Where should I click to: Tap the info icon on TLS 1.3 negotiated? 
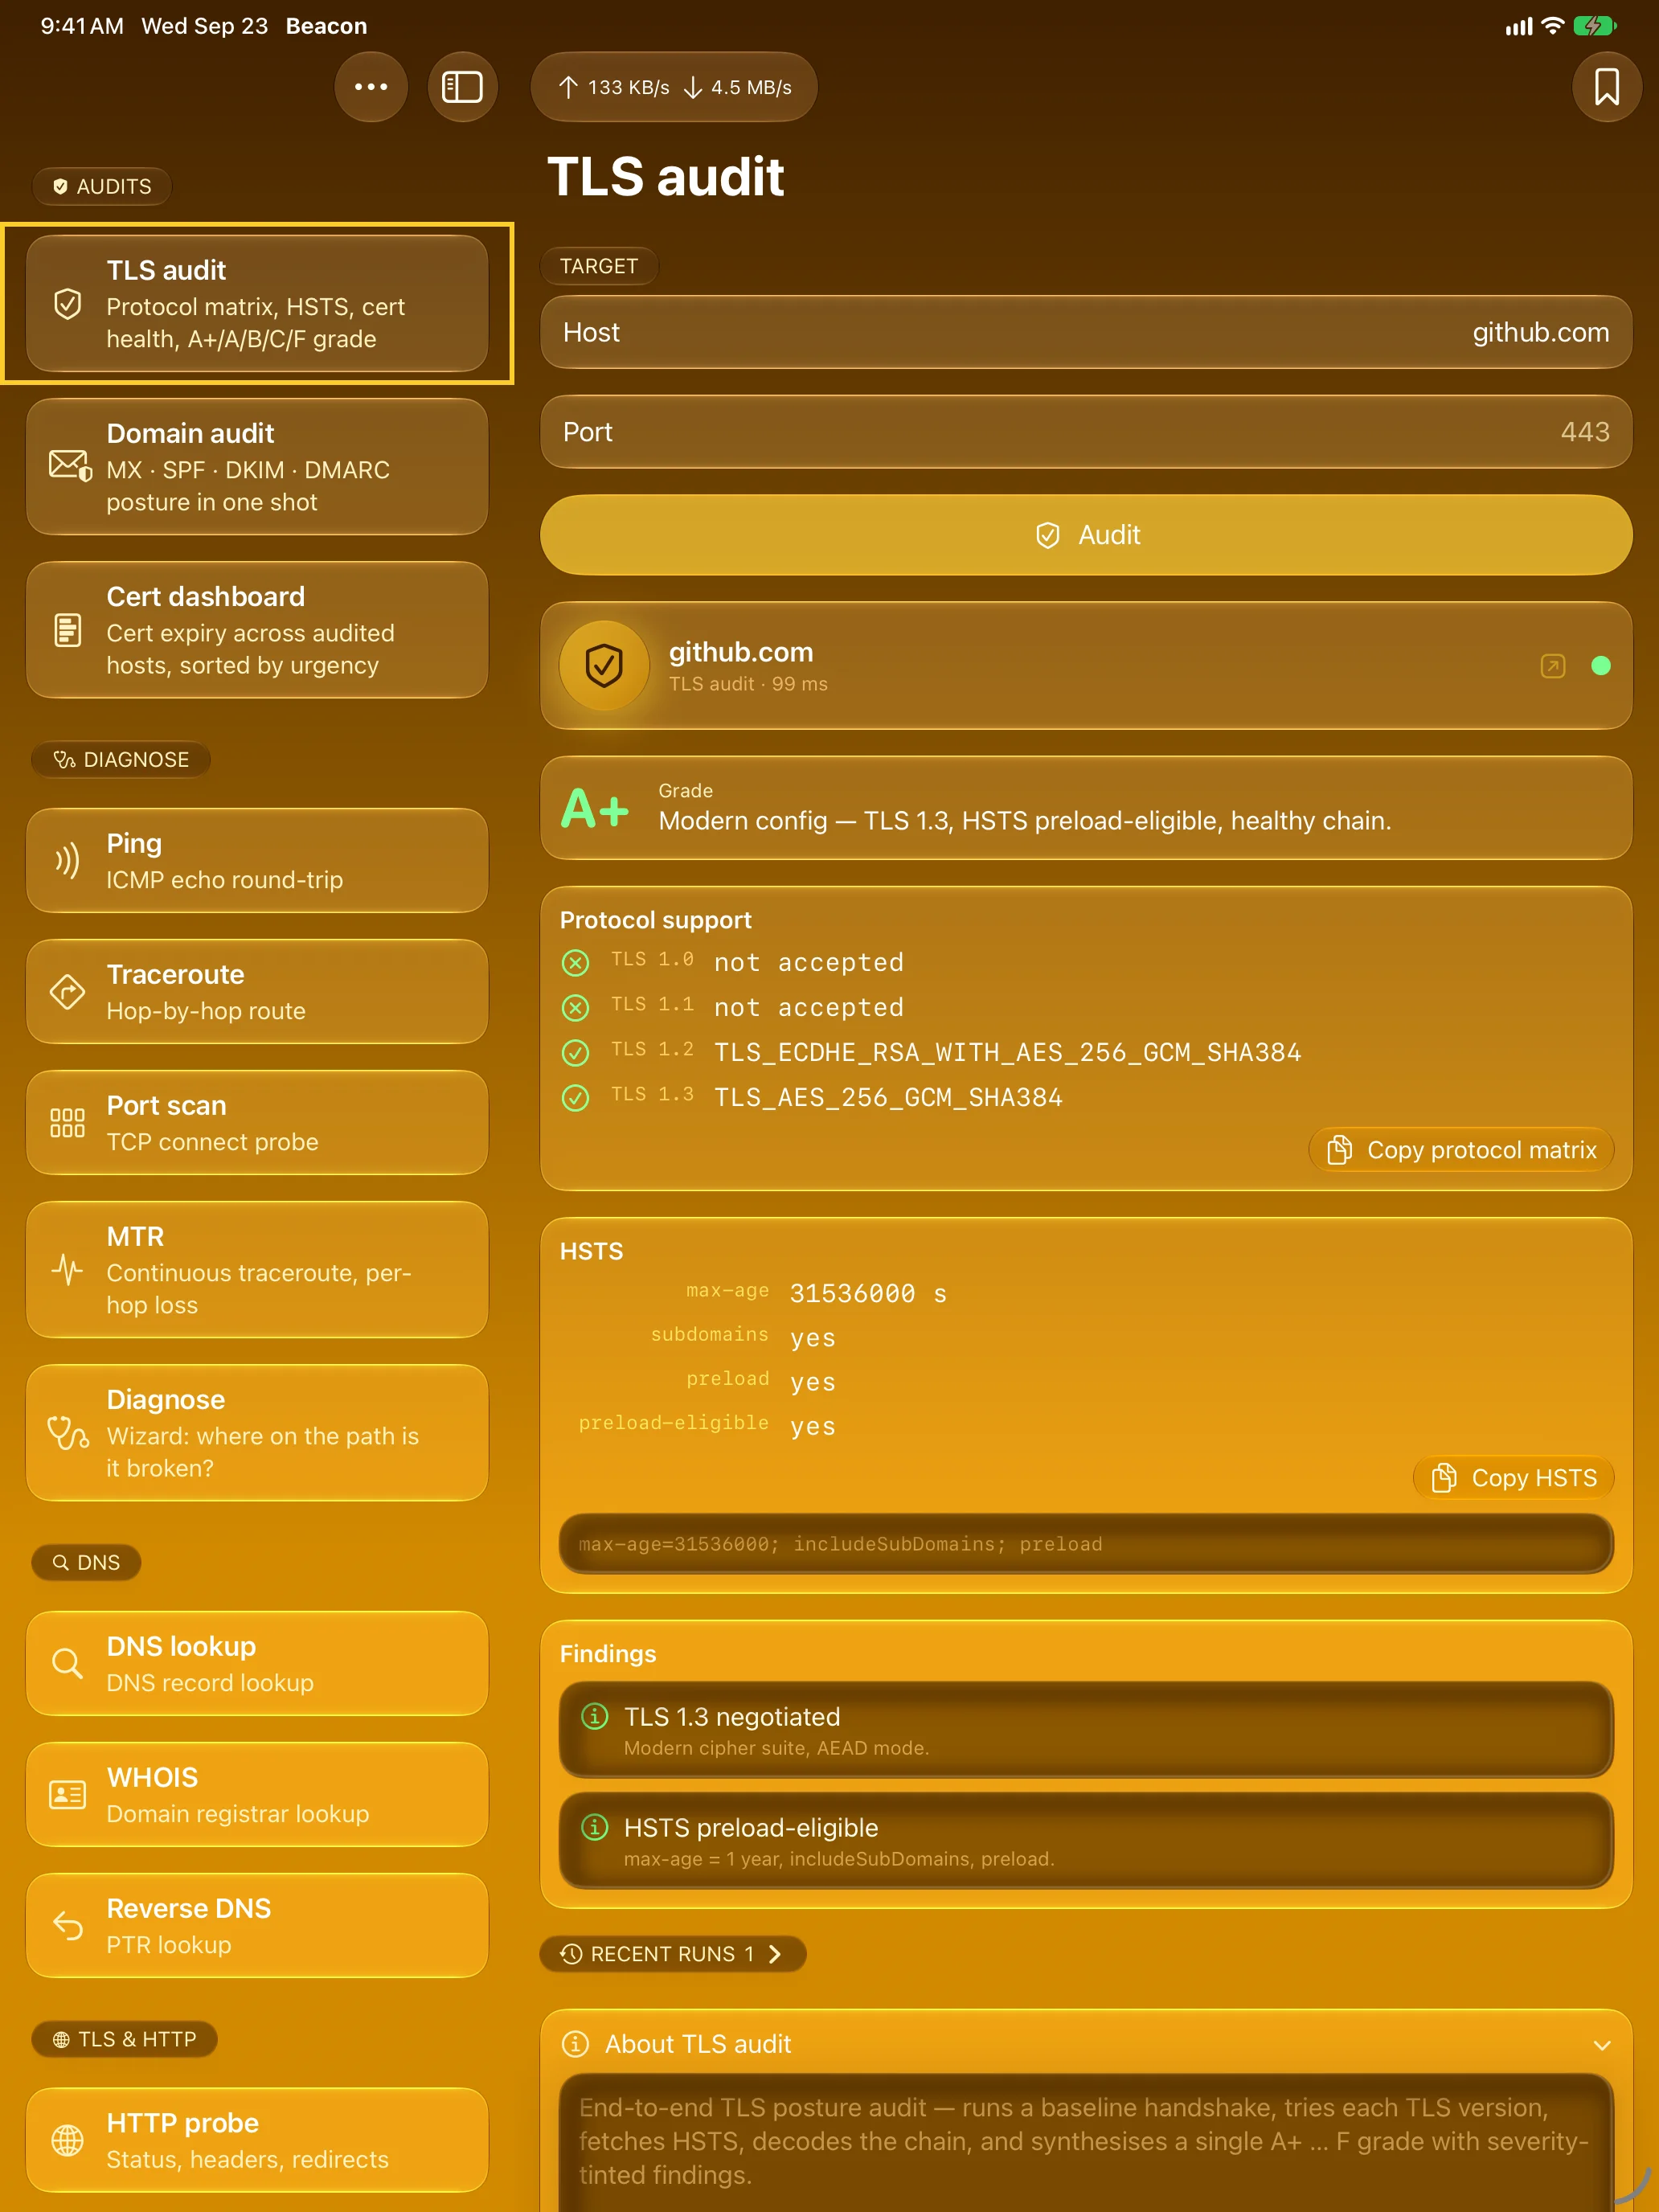point(594,1717)
